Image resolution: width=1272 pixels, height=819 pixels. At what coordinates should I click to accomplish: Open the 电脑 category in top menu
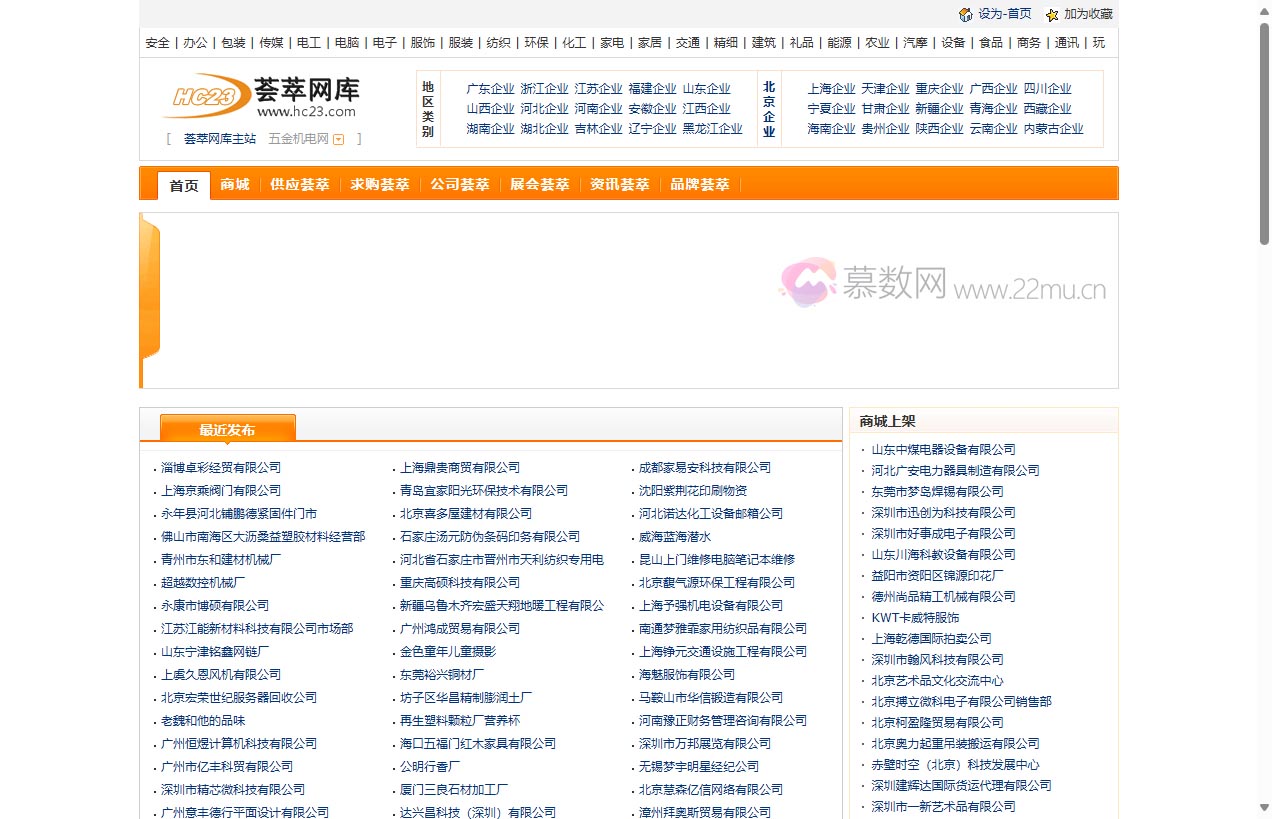pos(347,43)
